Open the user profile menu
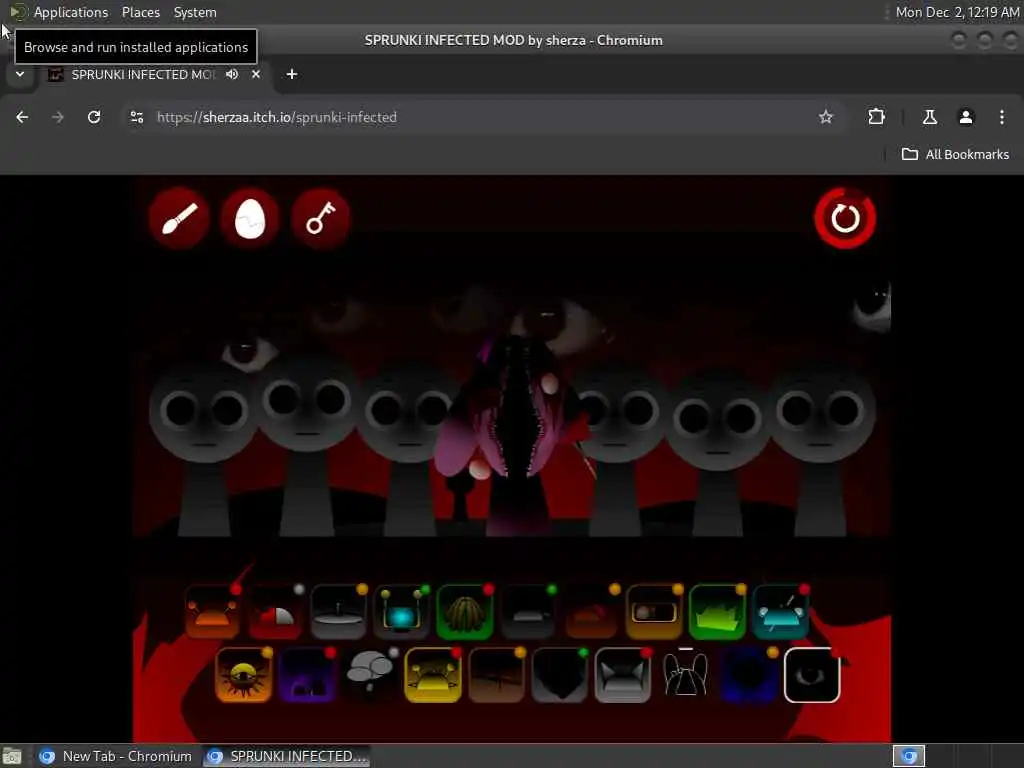 pos(966,117)
